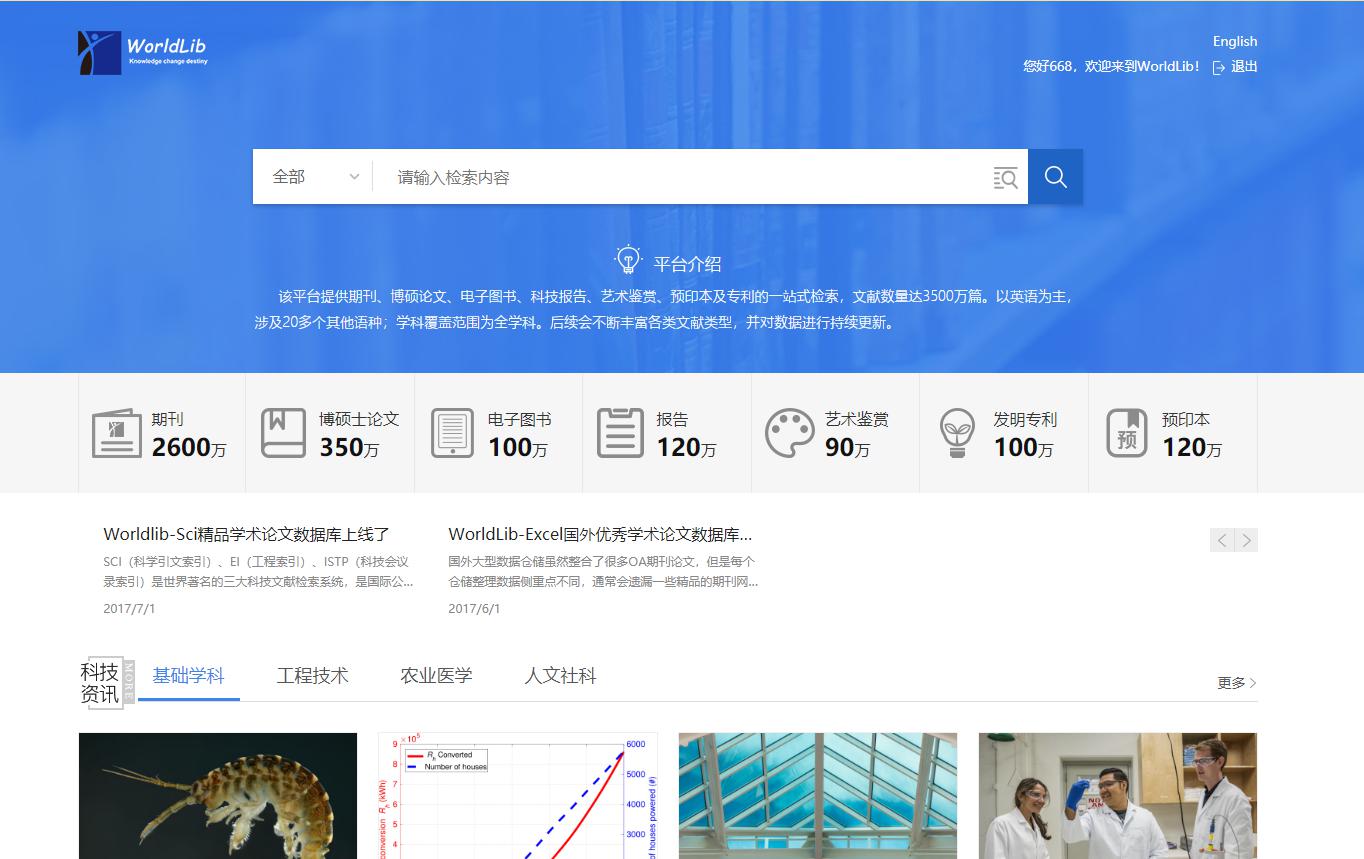This screenshot has height=859, width=1364.
Task: Click the preprint (预印本) bookmark icon
Action: click(x=1126, y=433)
